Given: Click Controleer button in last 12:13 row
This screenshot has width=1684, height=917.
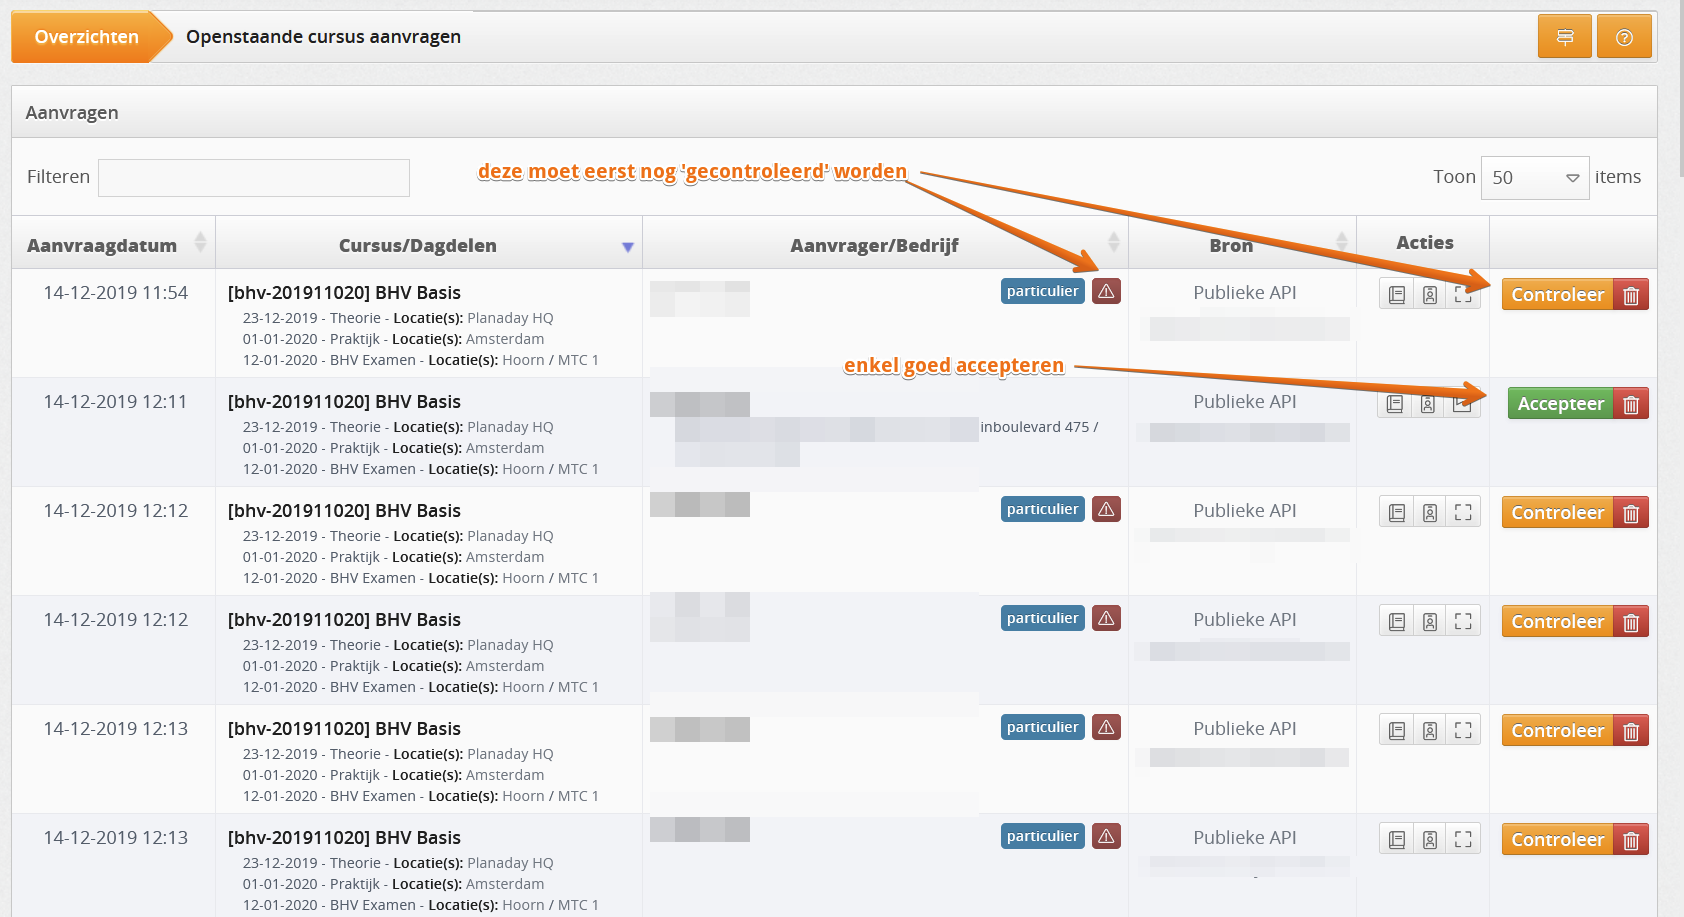Looking at the screenshot, I should (x=1557, y=840).
